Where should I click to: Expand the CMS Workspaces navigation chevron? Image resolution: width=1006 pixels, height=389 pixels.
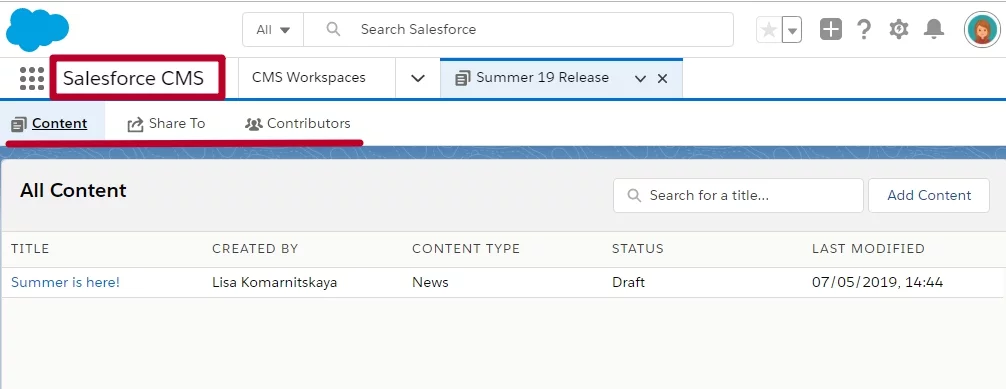(x=418, y=78)
